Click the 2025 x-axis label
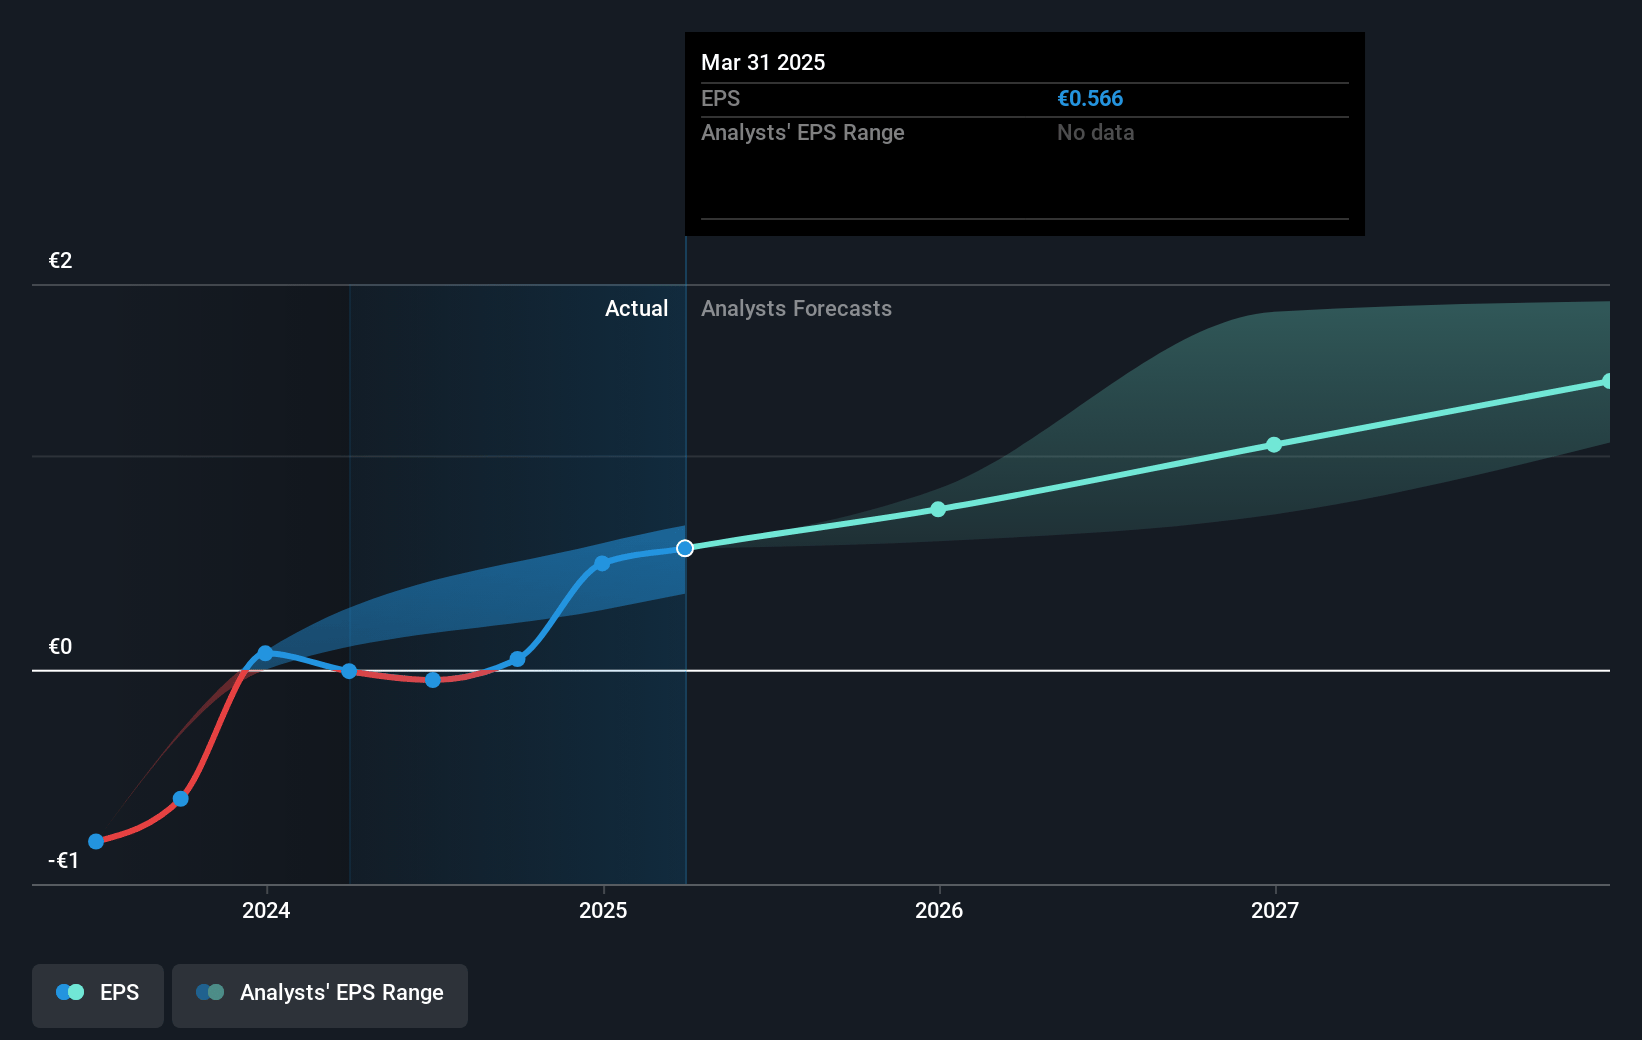This screenshot has height=1040, width=1642. 603,910
